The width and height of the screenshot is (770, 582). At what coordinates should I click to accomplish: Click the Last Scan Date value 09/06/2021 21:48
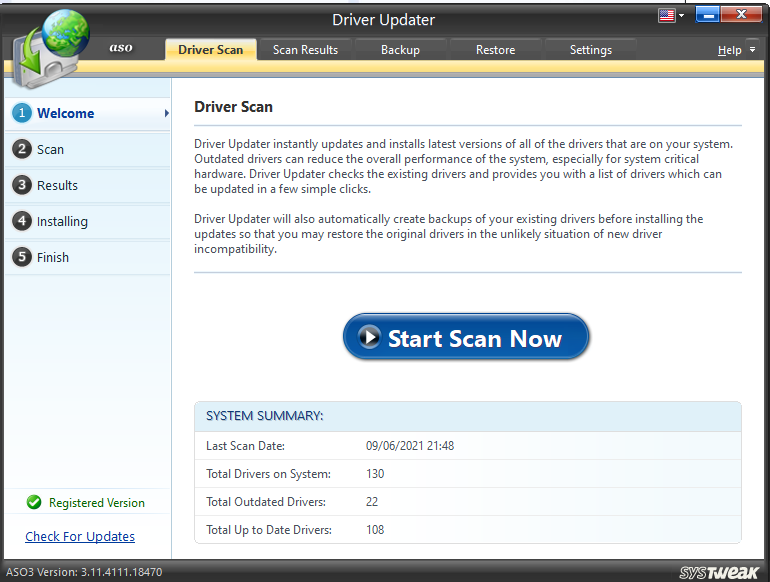coord(410,446)
